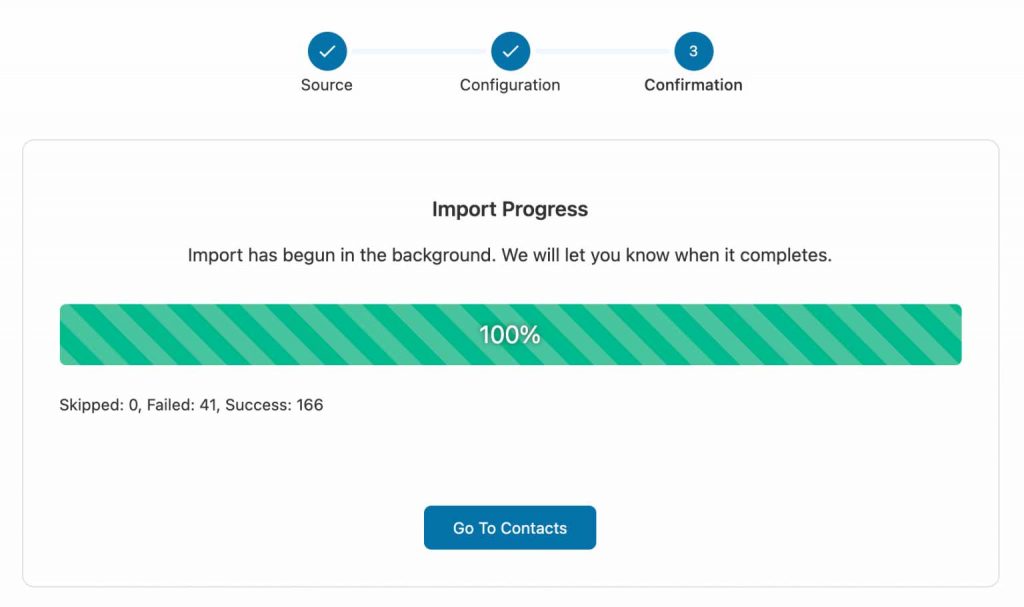Screen dimensions: 1024x607
Task: Click the Failed: 41 count
Action: point(182,405)
